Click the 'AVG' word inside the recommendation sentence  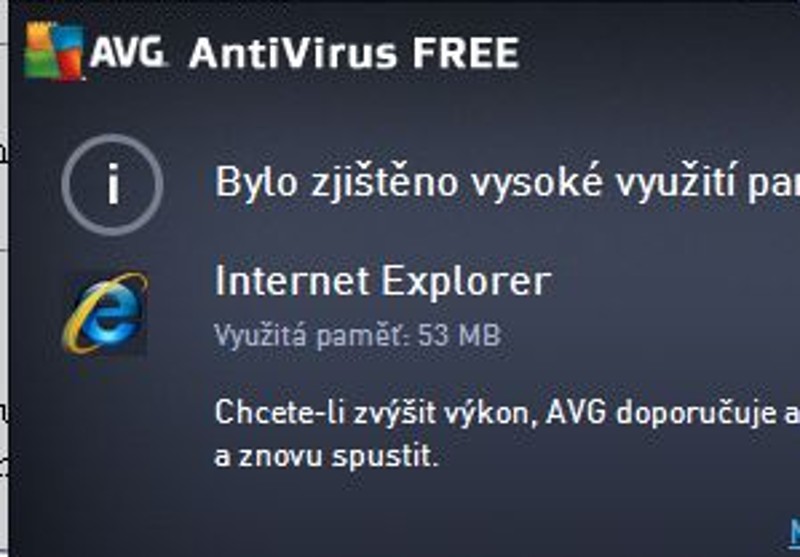point(576,412)
